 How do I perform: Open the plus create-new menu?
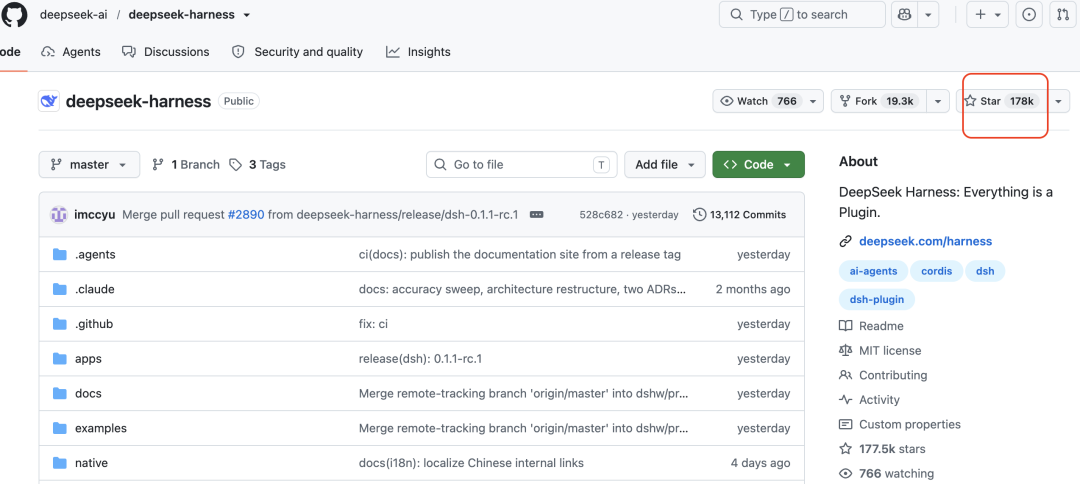pyautogui.click(x=988, y=14)
